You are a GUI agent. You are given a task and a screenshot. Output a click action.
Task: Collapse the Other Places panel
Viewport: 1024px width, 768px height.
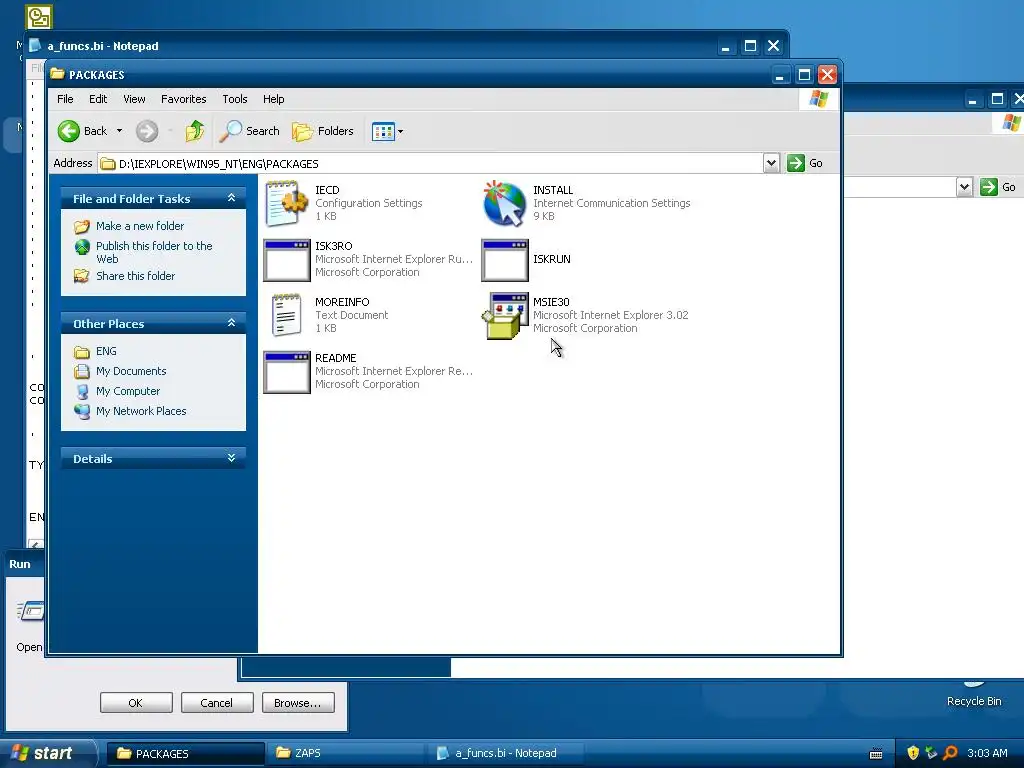[231, 323]
